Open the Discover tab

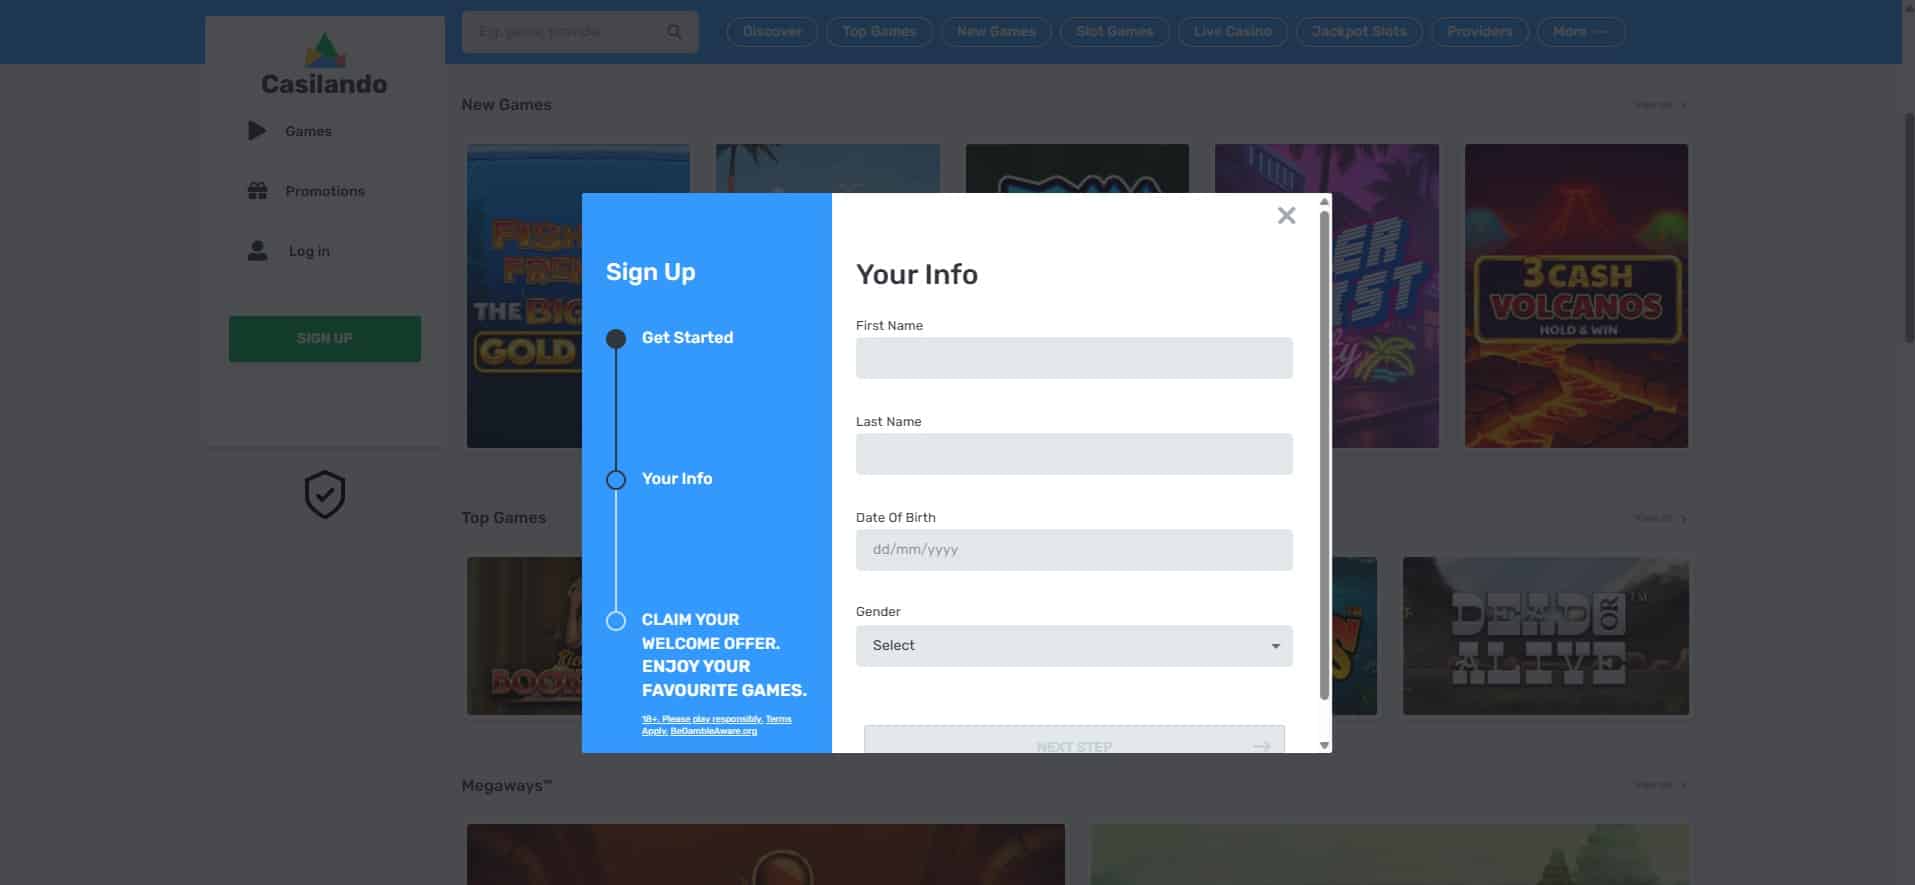click(x=772, y=32)
